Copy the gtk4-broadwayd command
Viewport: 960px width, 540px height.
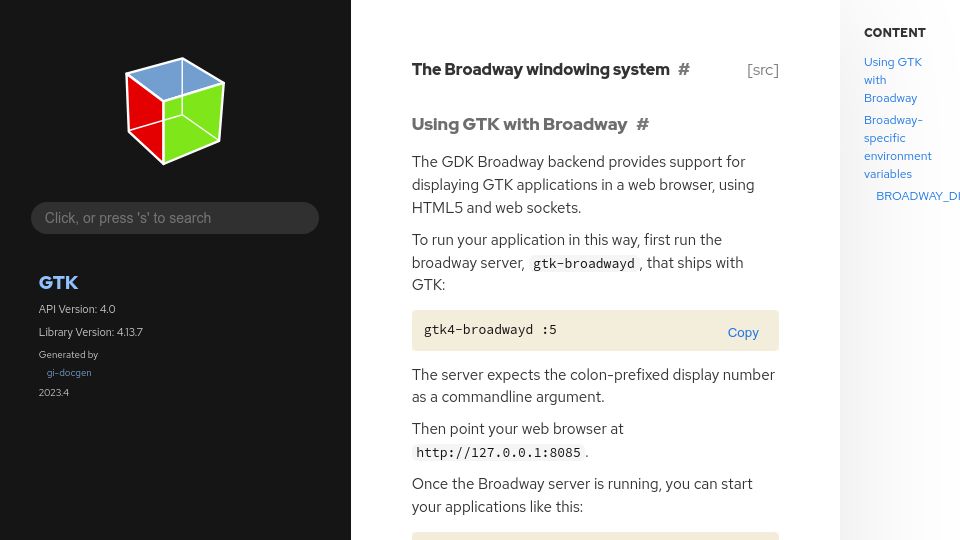click(743, 332)
